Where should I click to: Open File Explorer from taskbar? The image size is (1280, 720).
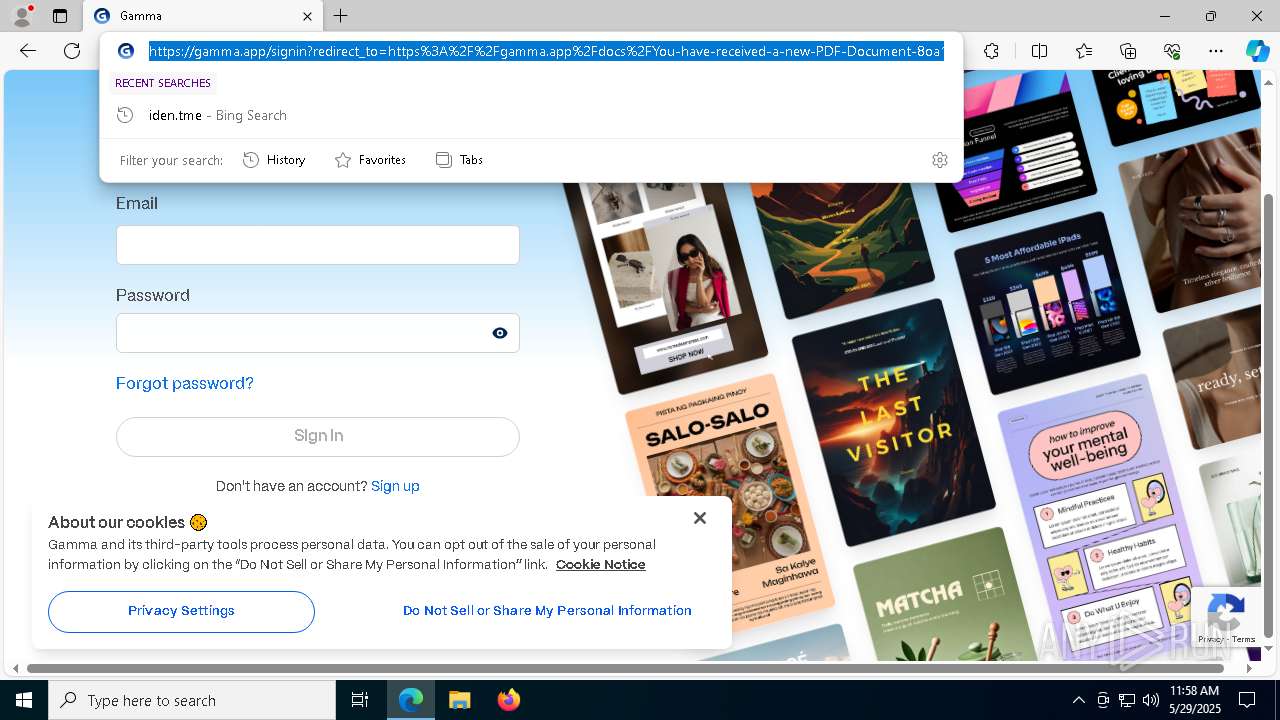[459, 700]
